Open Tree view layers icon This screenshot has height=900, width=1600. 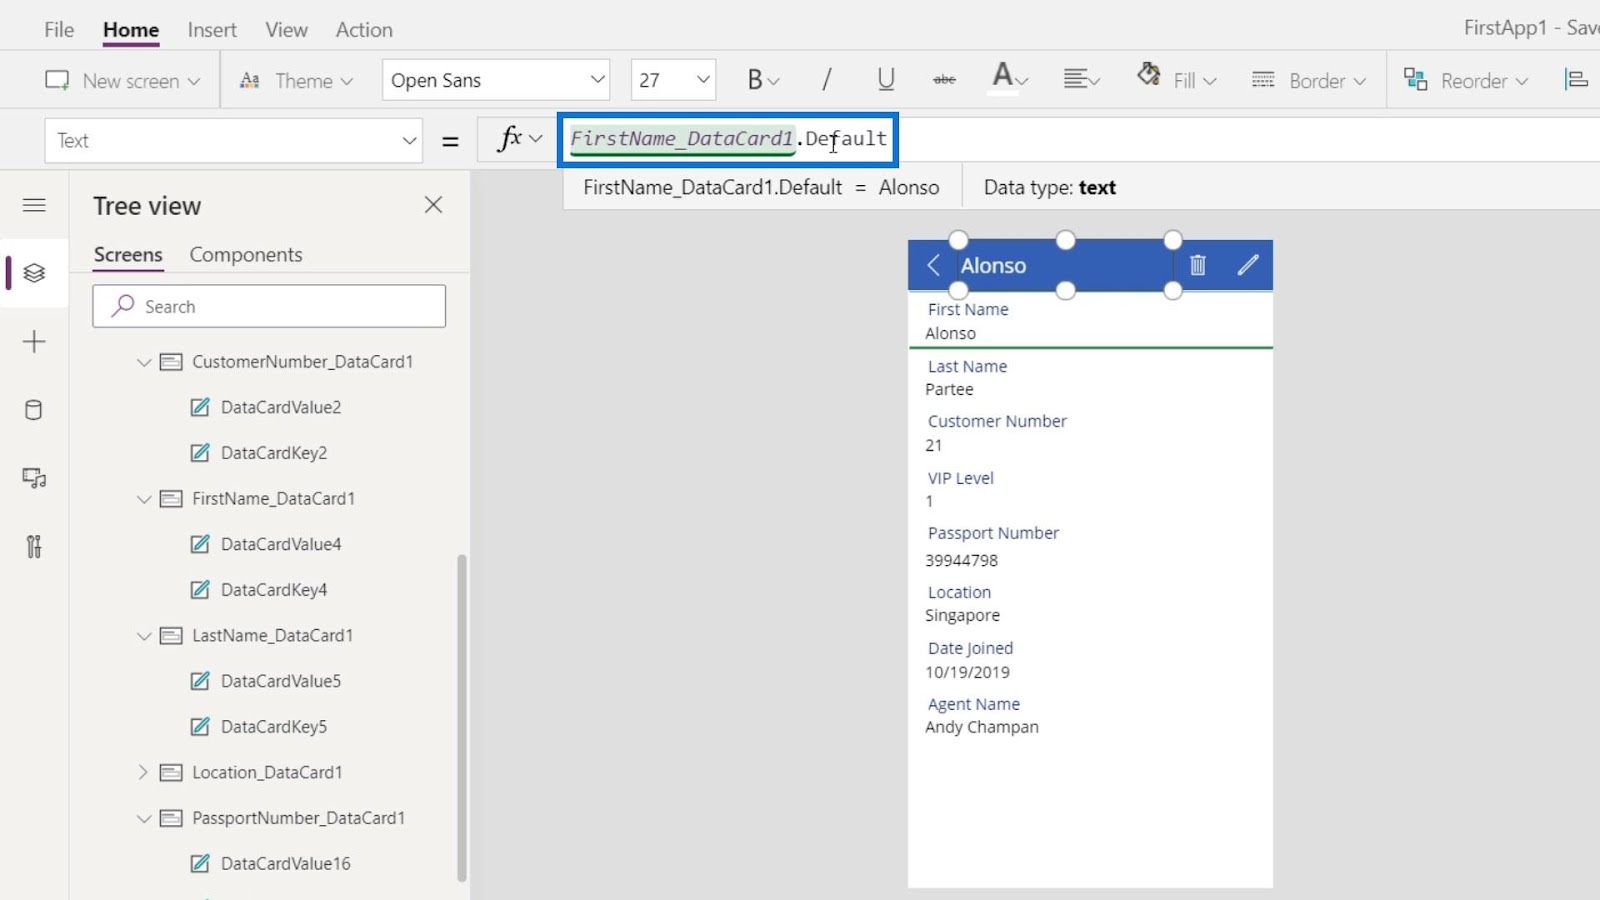point(34,273)
